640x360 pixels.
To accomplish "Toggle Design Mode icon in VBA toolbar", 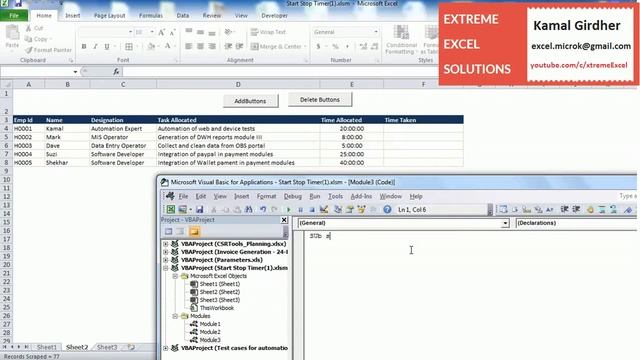I will pos(324,210).
